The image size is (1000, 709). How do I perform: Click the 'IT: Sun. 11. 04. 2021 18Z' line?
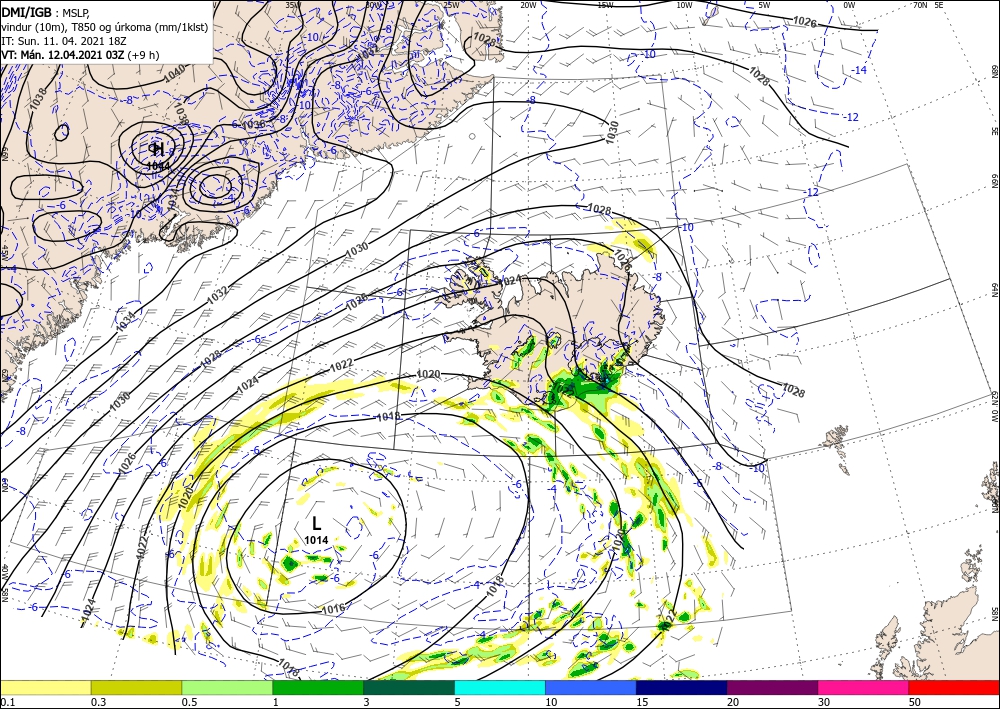tap(64, 41)
